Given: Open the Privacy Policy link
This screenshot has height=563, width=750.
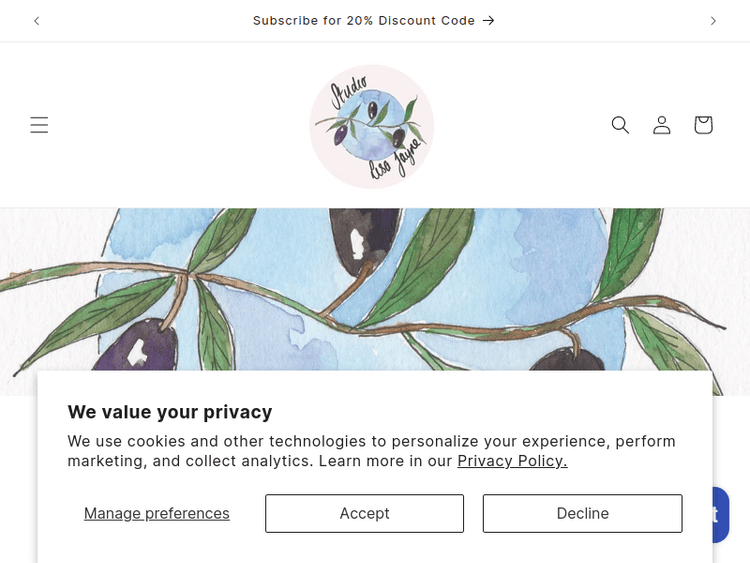Looking at the screenshot, I should 512,461.
